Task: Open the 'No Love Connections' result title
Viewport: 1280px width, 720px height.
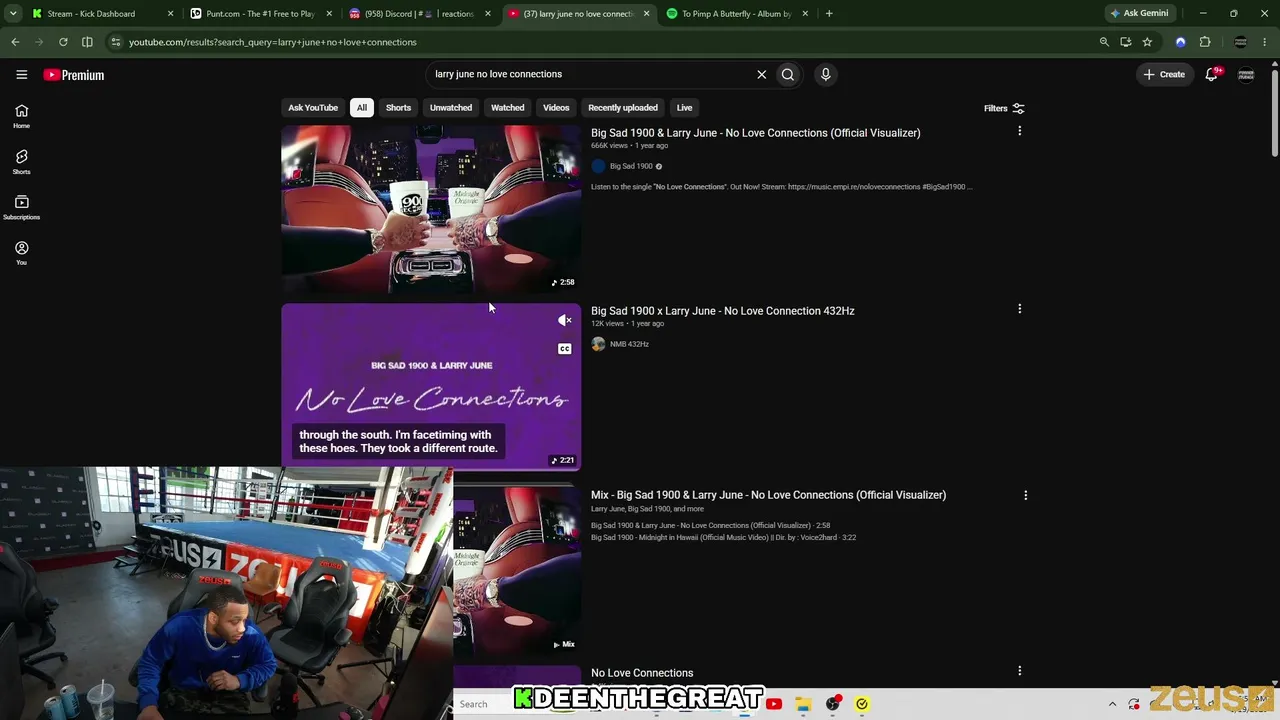Action: [642, 673]
